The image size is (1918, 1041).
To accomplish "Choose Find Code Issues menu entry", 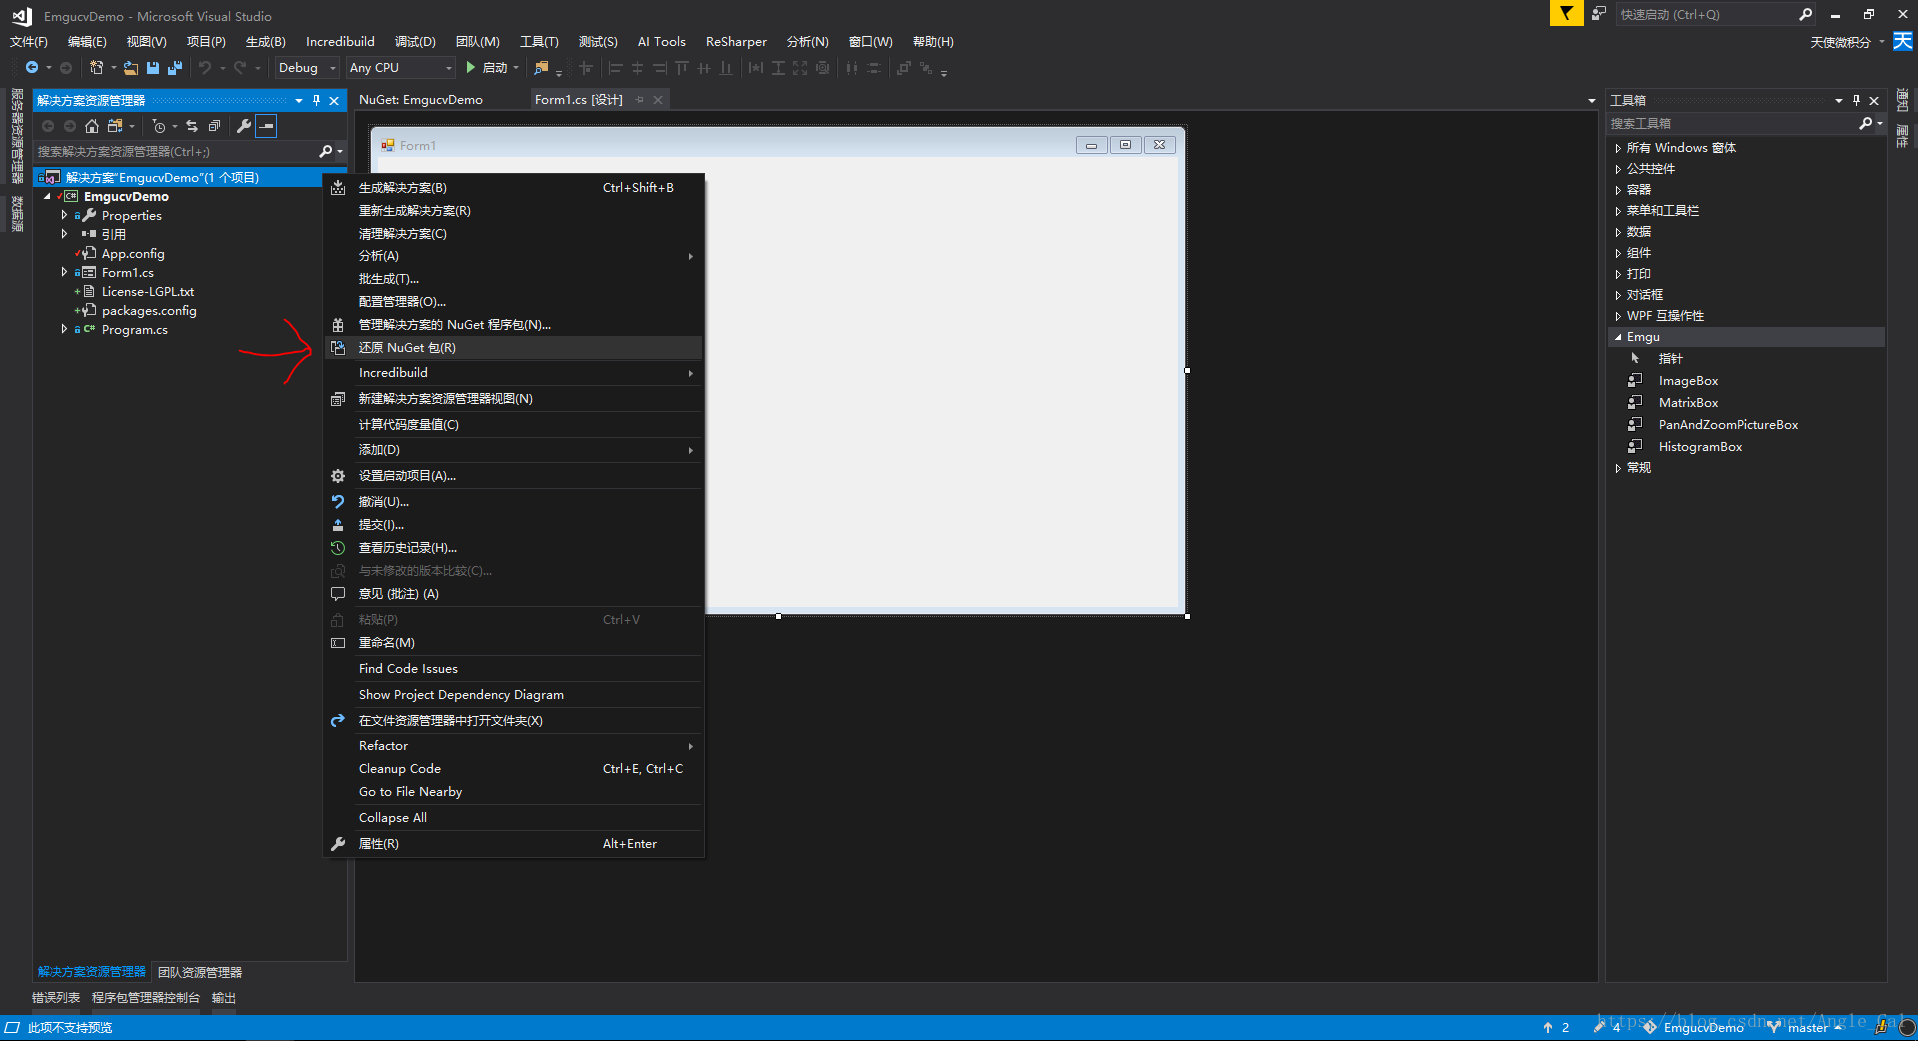I will (514, 668).
